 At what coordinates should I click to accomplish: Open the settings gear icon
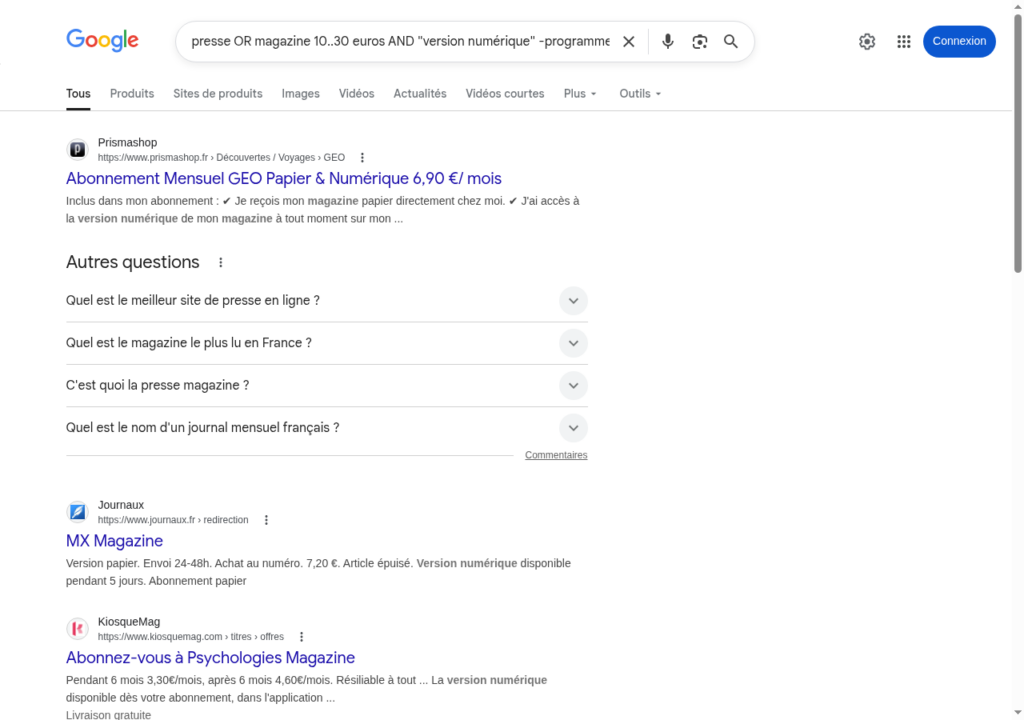coord(867,41)
